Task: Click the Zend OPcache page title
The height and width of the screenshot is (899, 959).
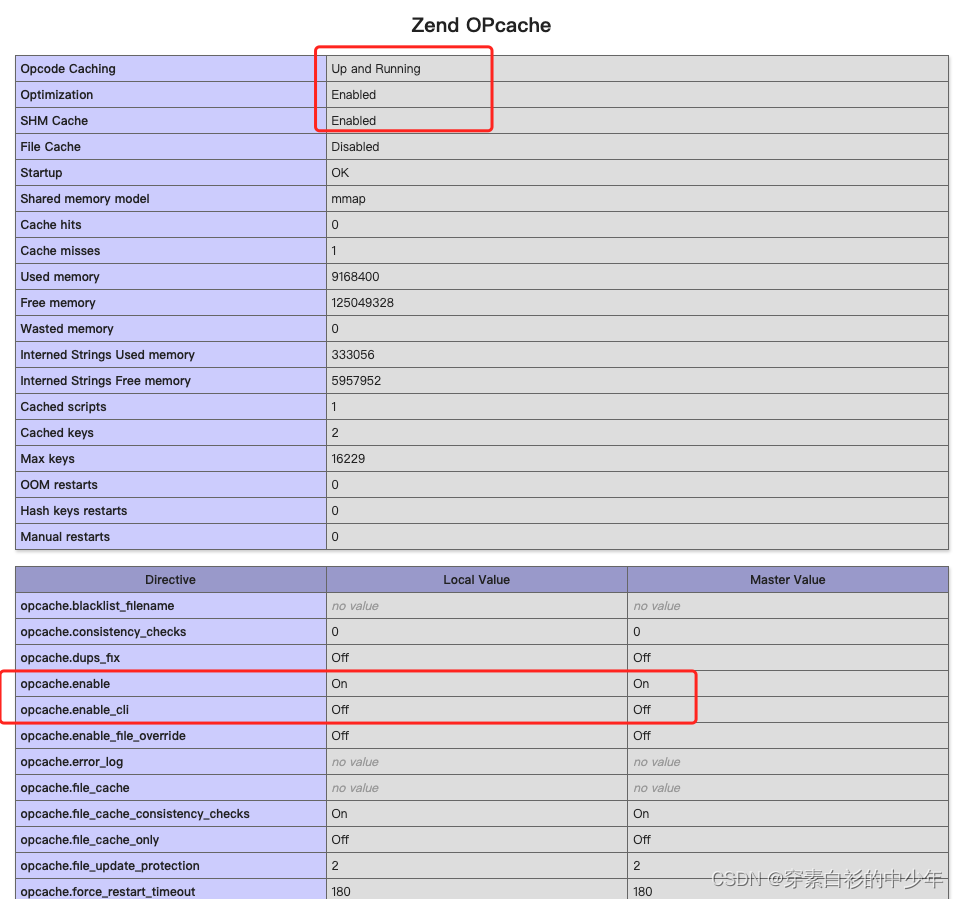Action: pos(480,25)
